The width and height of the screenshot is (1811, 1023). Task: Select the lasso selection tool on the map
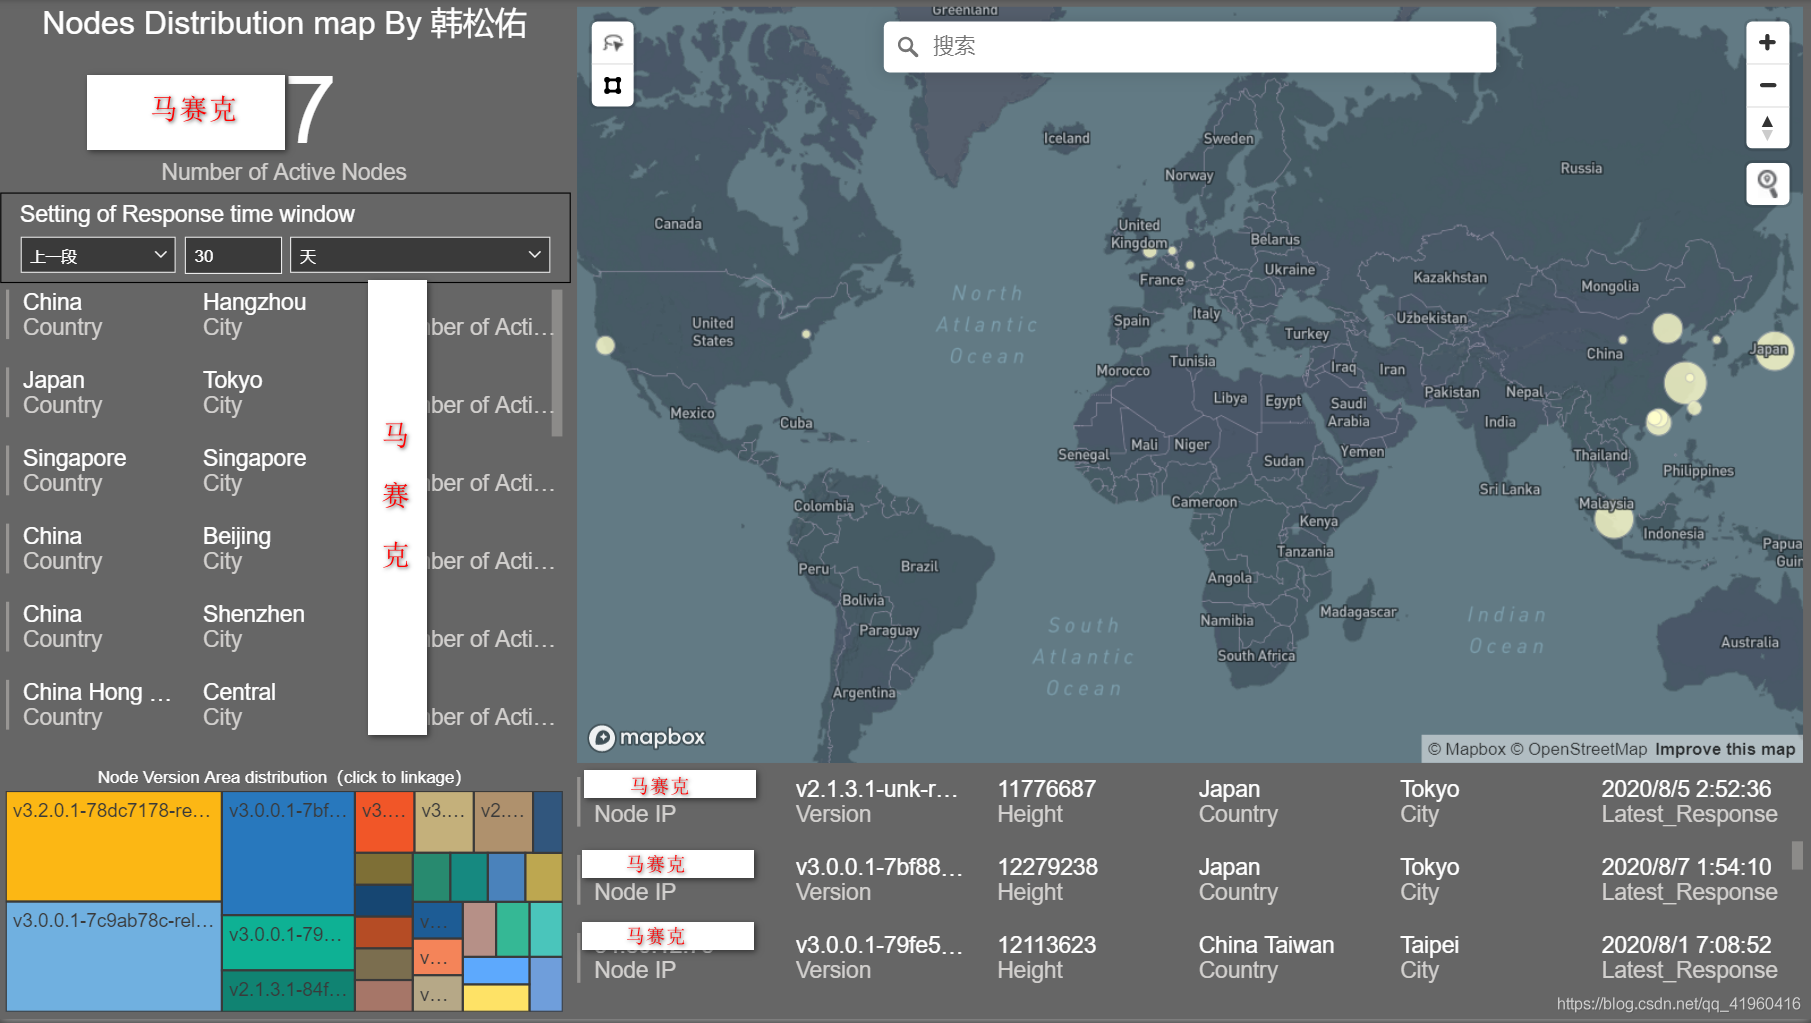pos(612,42)
